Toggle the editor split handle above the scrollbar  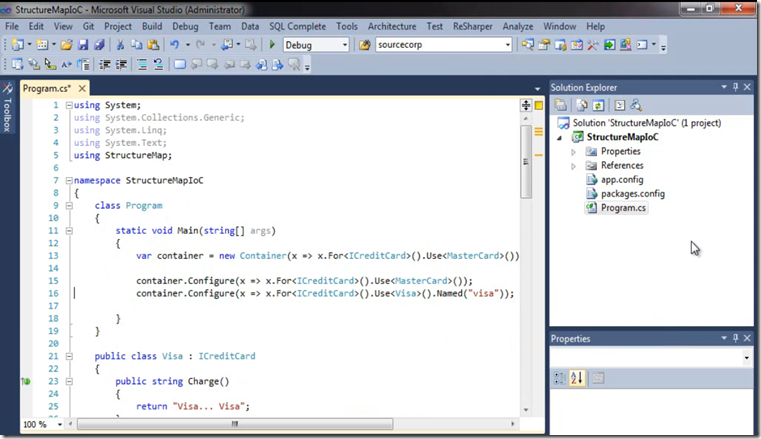coord(526,105)
